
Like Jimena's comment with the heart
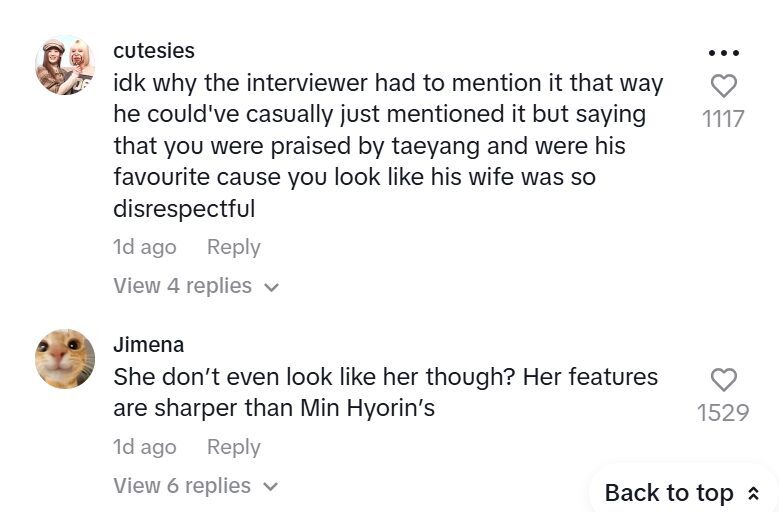pos(723,379)
